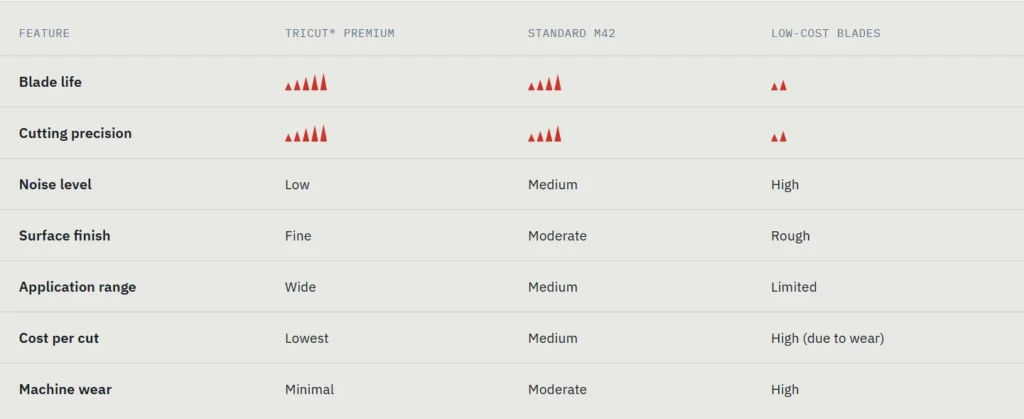Click the STANDARD M42 column header
The height and width of the screenshot is (419, 1024).
coord(571,33)
